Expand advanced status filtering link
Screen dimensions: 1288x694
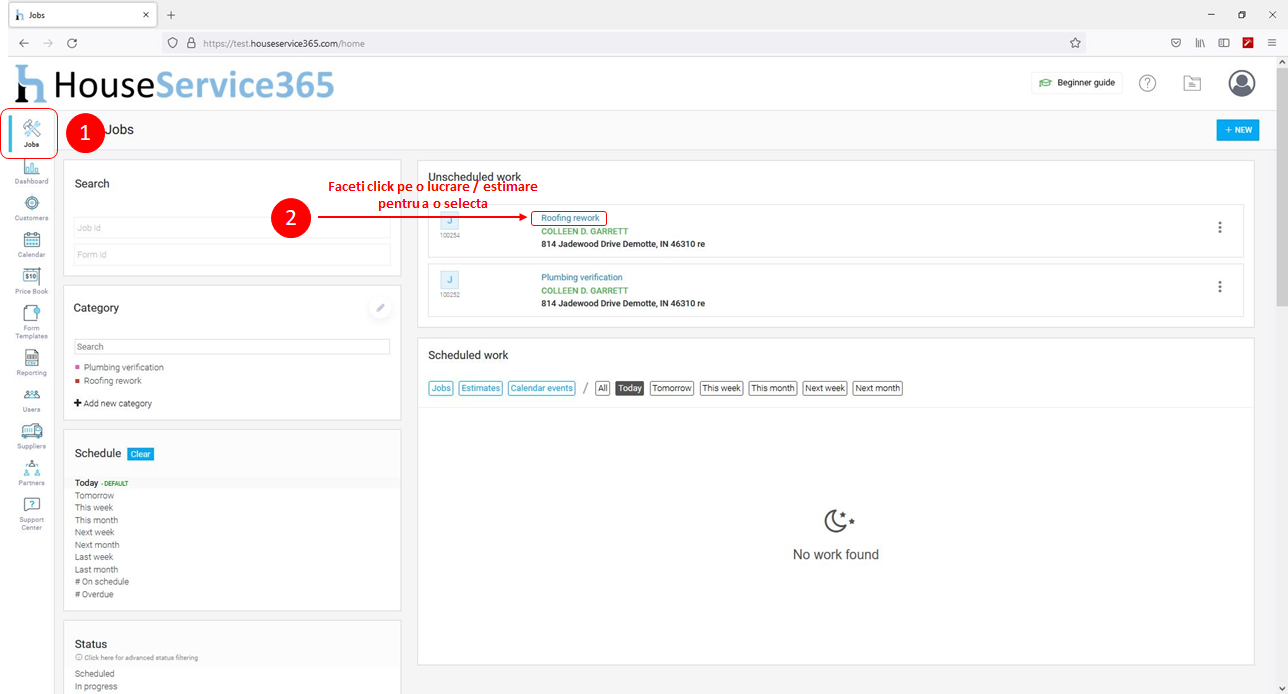tap(141, 658)
